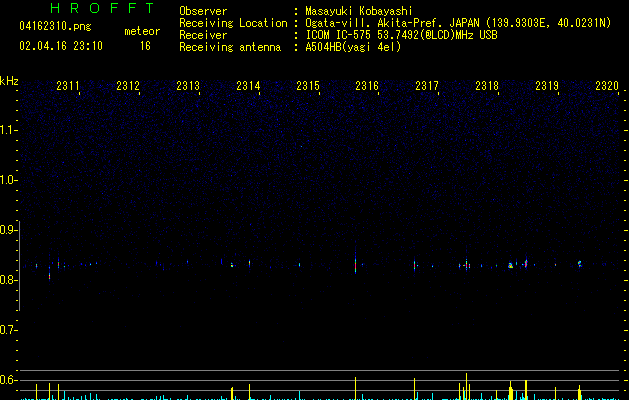Select observer name Masayuki Kobayashi
This screenshot has height=400, width=629.
pyautogui.click(x=359, y=11)
